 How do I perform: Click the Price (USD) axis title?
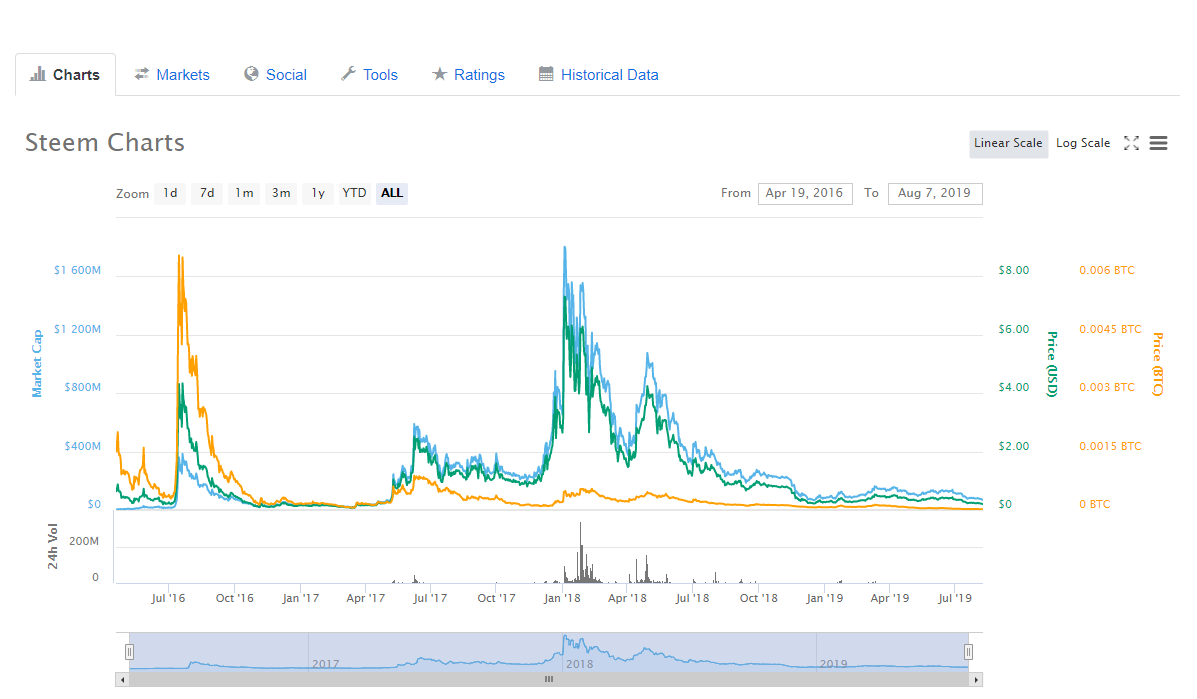point(1052,364)
